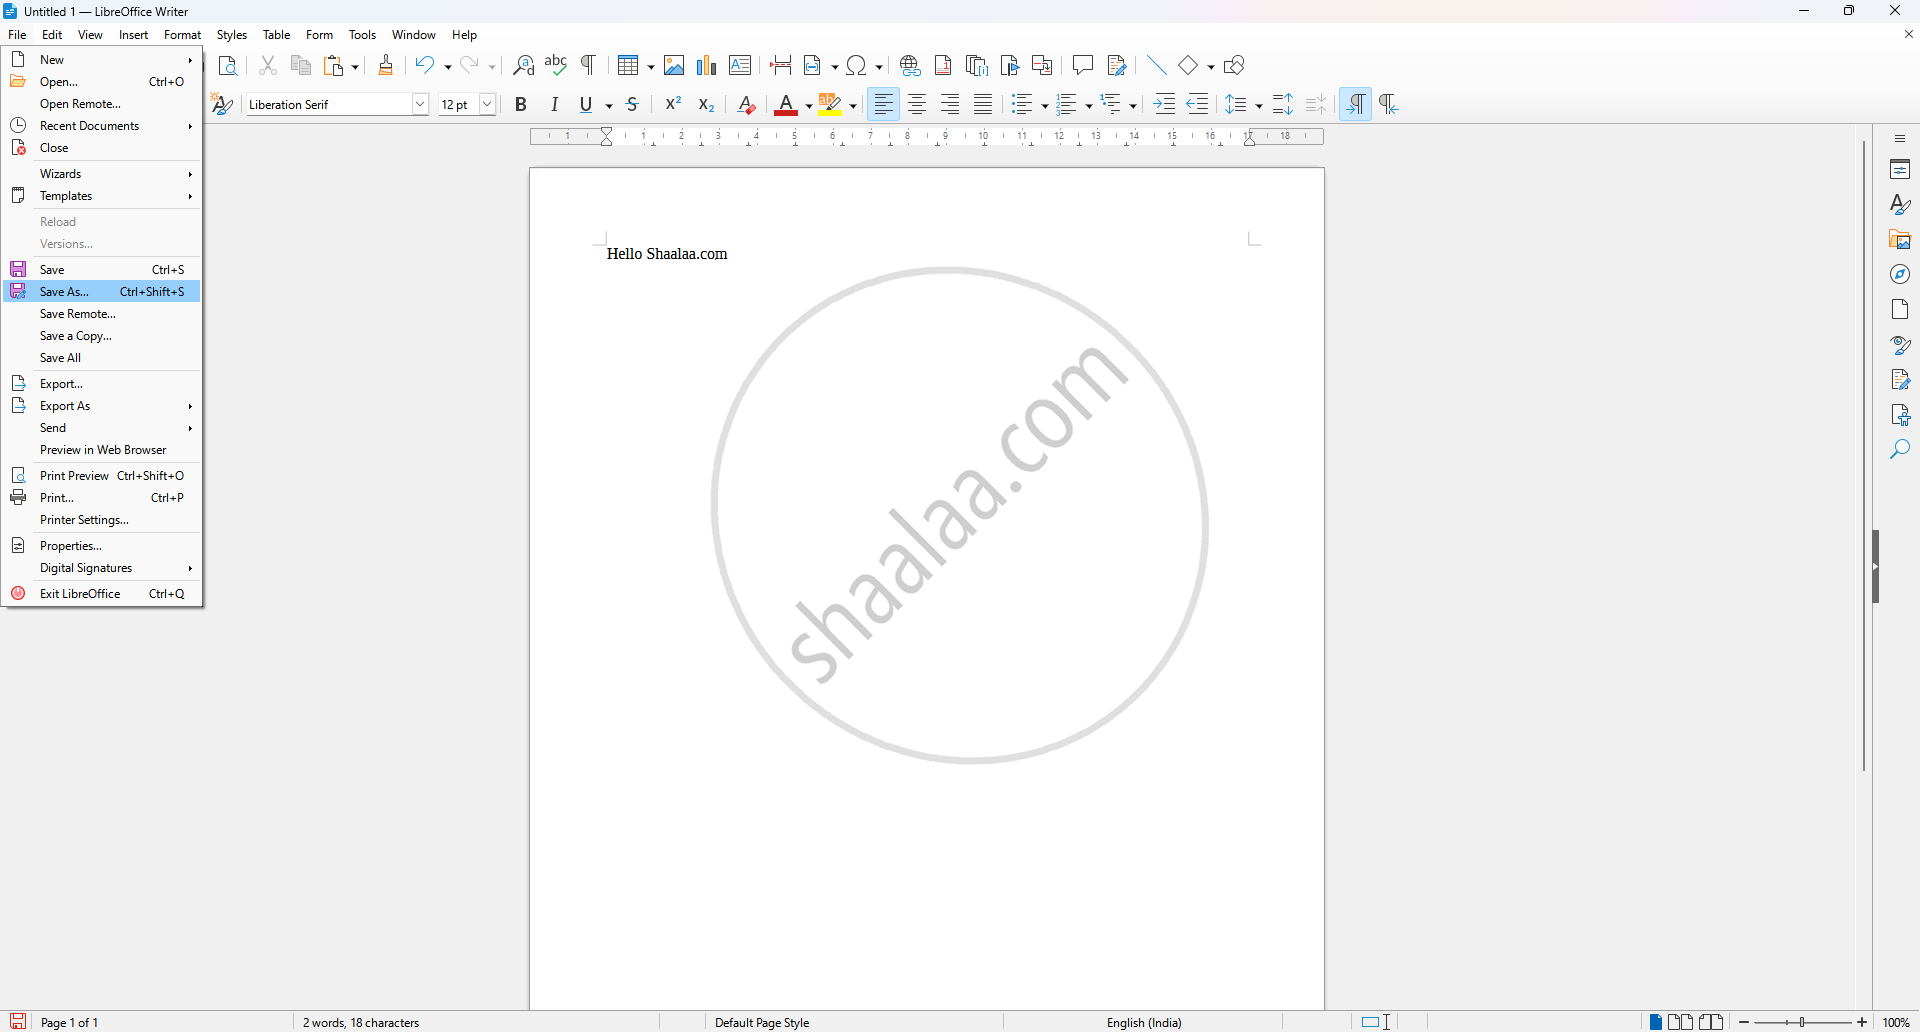This screenshot has width=1920, height=1032.
Task: Click the red font color swatch
Action: (786, 105)
